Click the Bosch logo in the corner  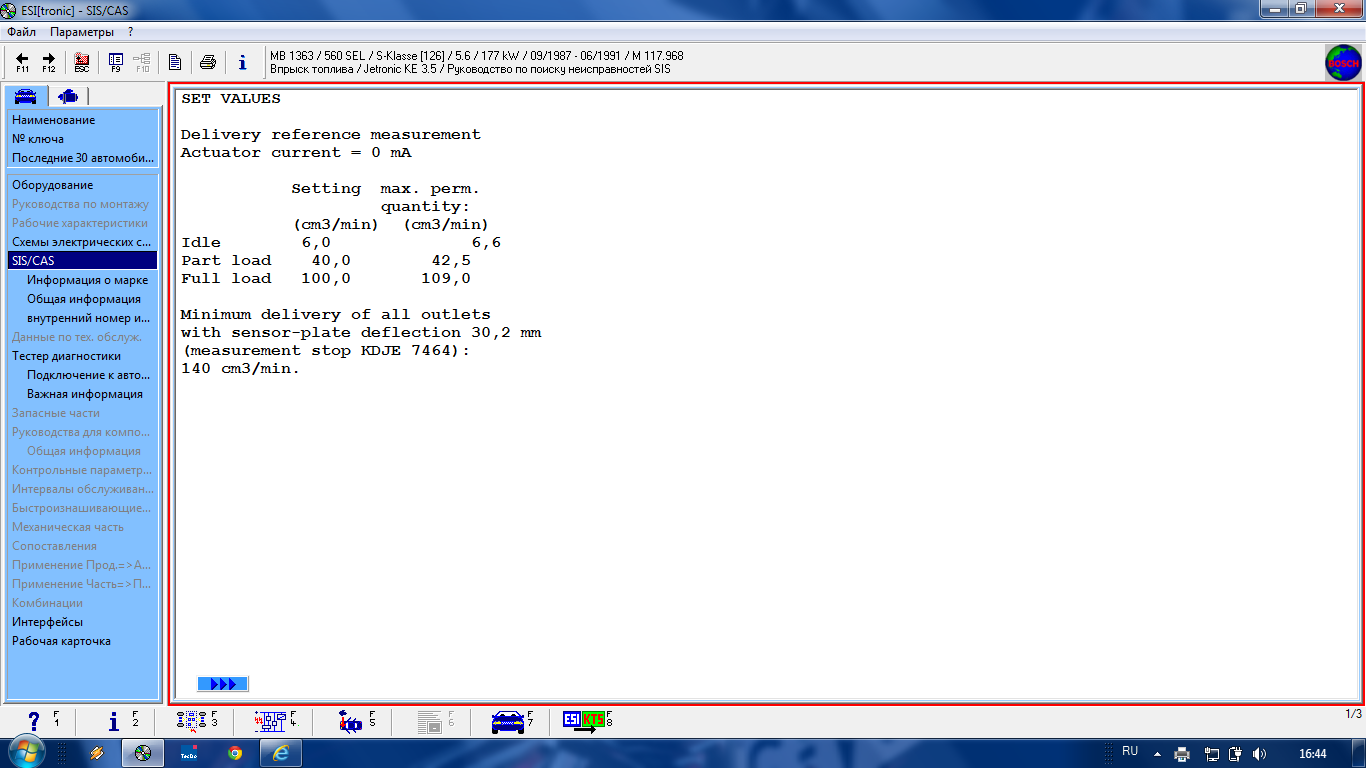click(1343, 63)
